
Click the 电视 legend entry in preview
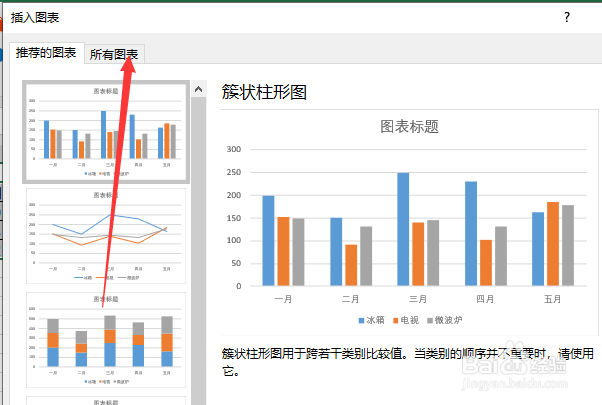(x=405, y=320)
